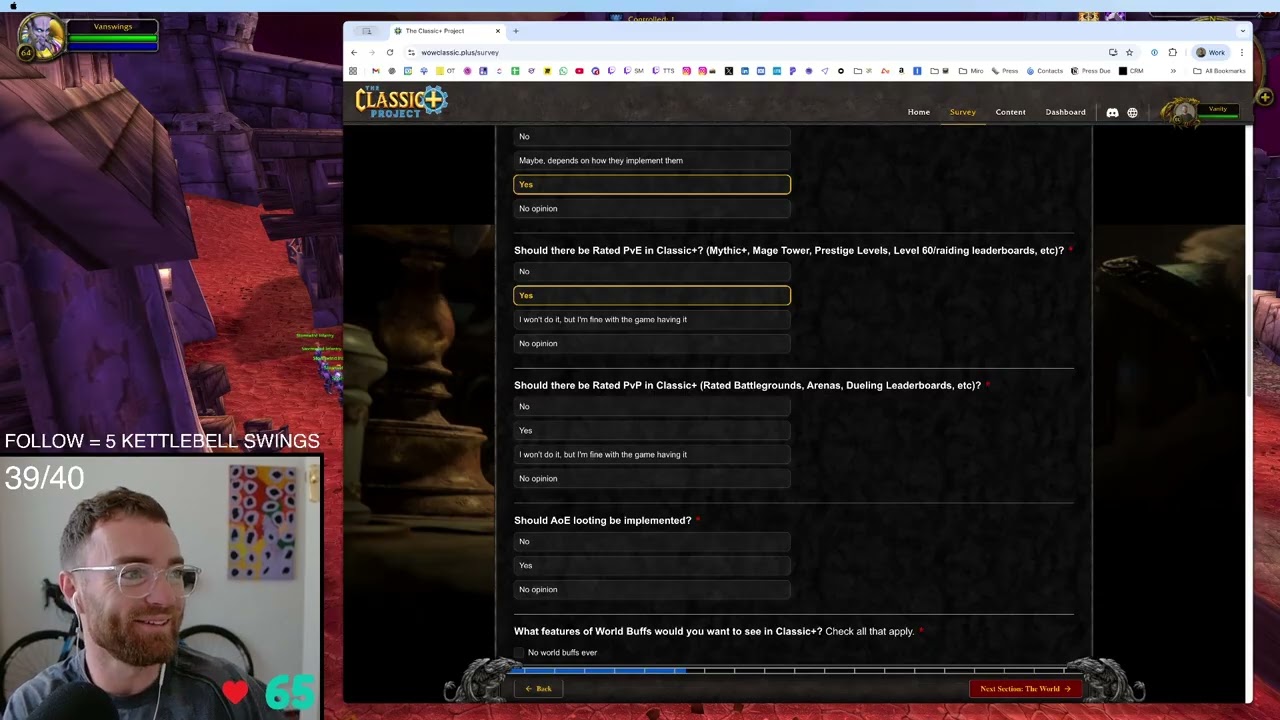Reload the survey page
The width and height of the screenshot is (1280, 720).
click(x=390, y=52)
